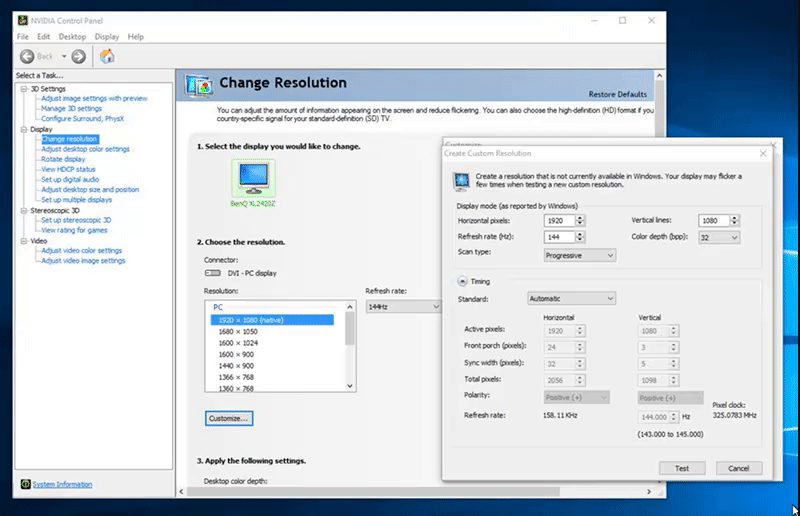
Task: Collapse the Video tree node
Action: coord(23,241)
